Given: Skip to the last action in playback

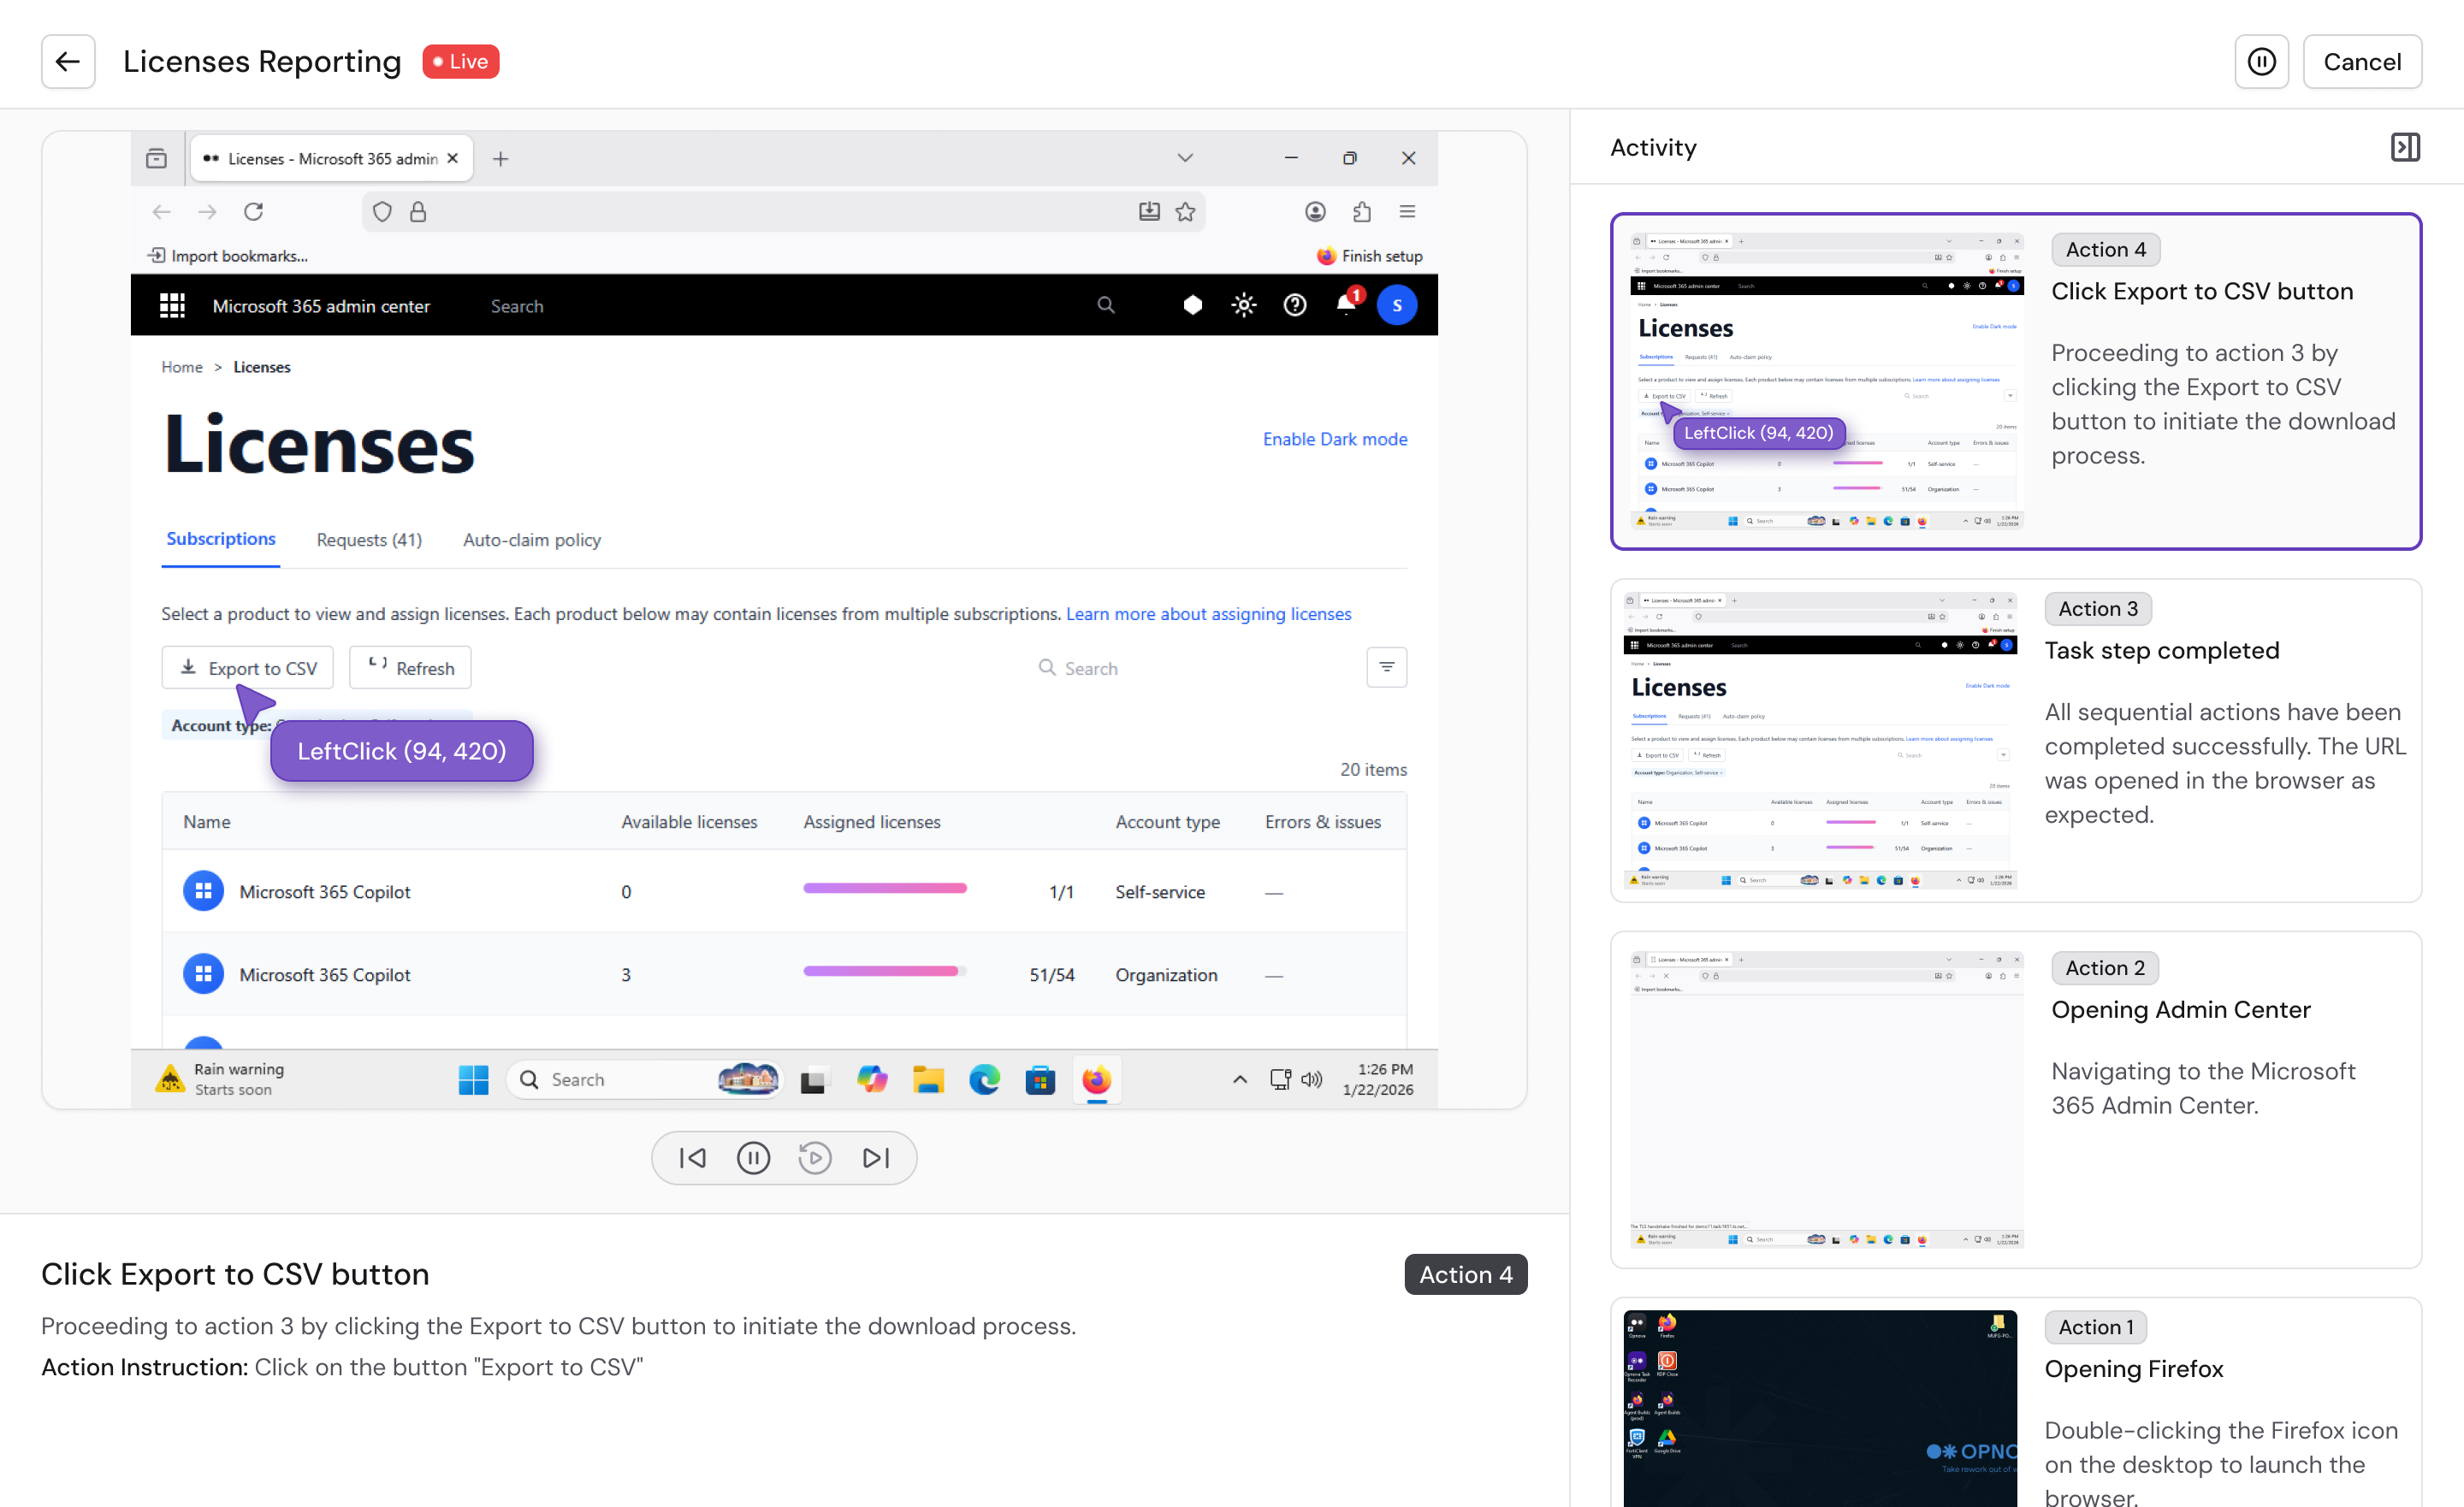Looking at the screenshot, I should click(x=876, y=1158).
